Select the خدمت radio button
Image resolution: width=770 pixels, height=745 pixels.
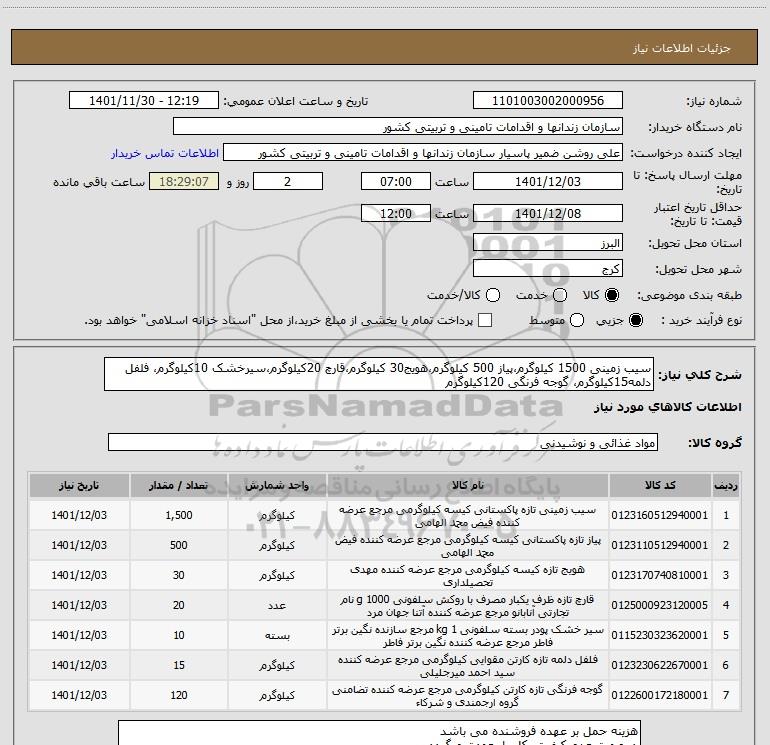click(560, 295)
